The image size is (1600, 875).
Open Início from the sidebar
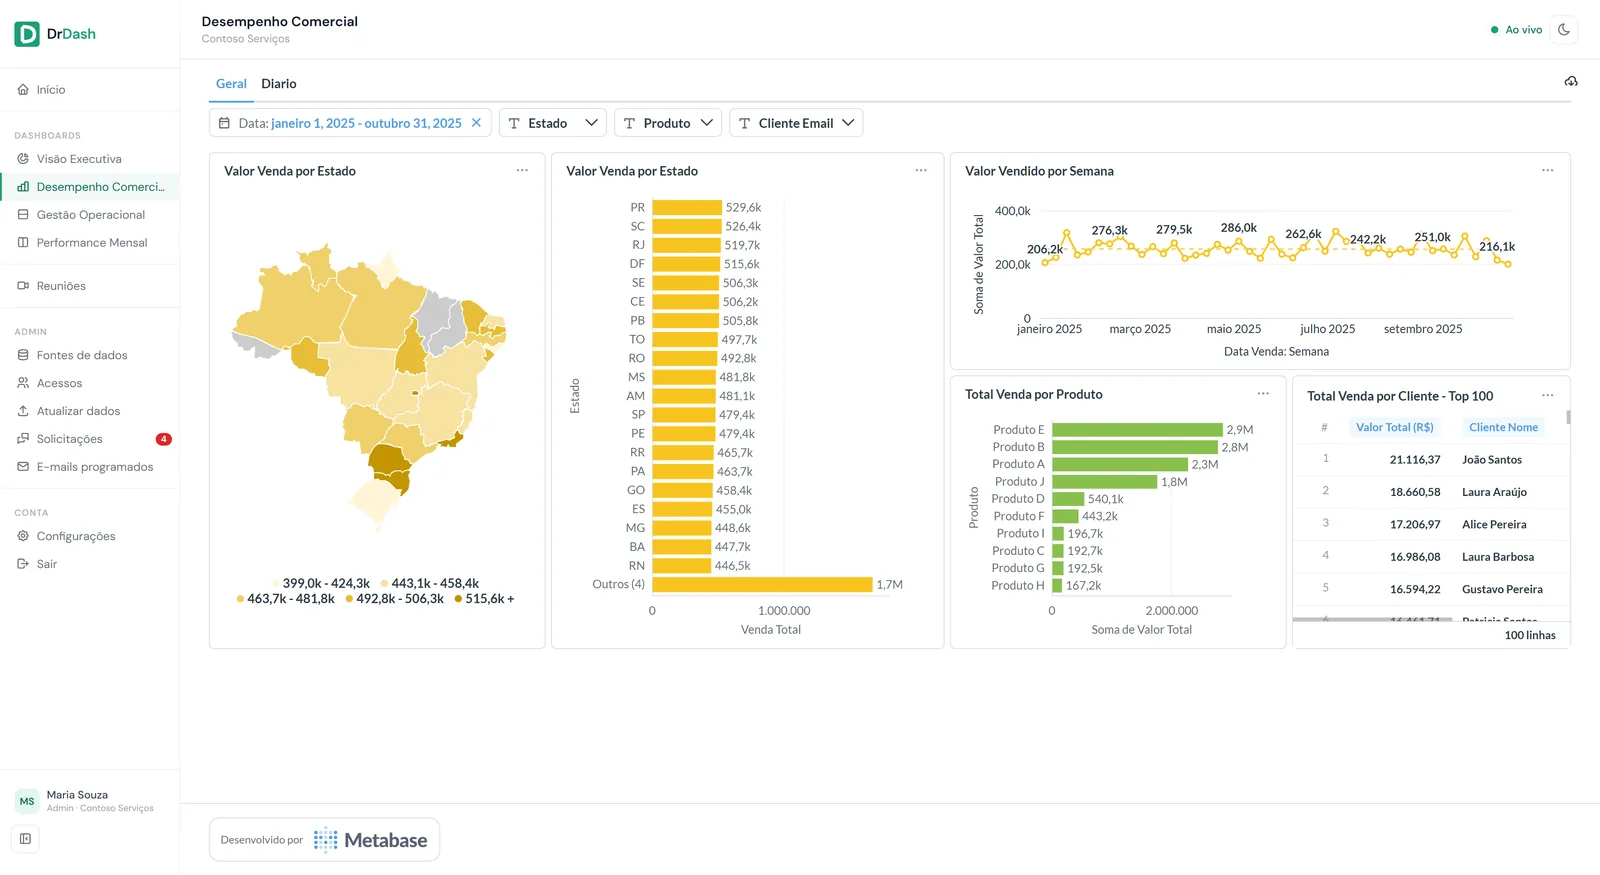click(90, 90)
